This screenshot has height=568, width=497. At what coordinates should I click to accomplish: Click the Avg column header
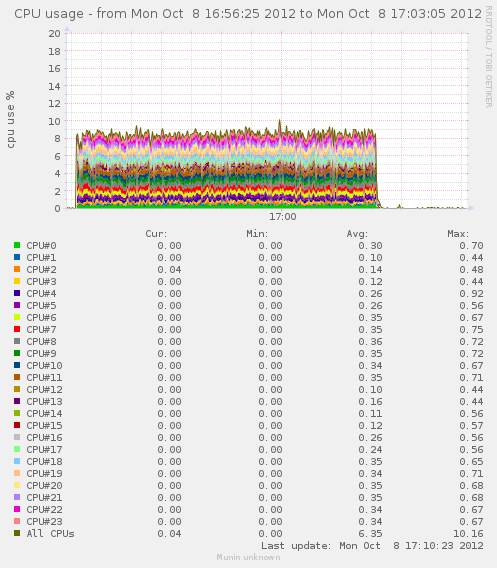357,234
